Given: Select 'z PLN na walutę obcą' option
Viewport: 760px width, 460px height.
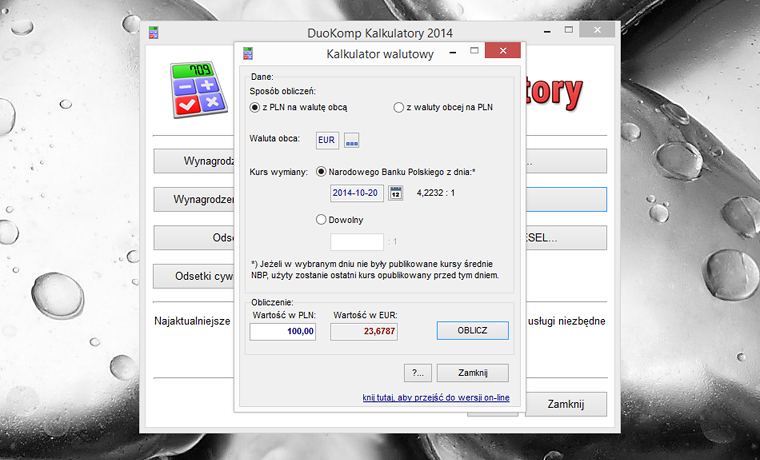Looking at the screenshot, I should pos(299,108).
